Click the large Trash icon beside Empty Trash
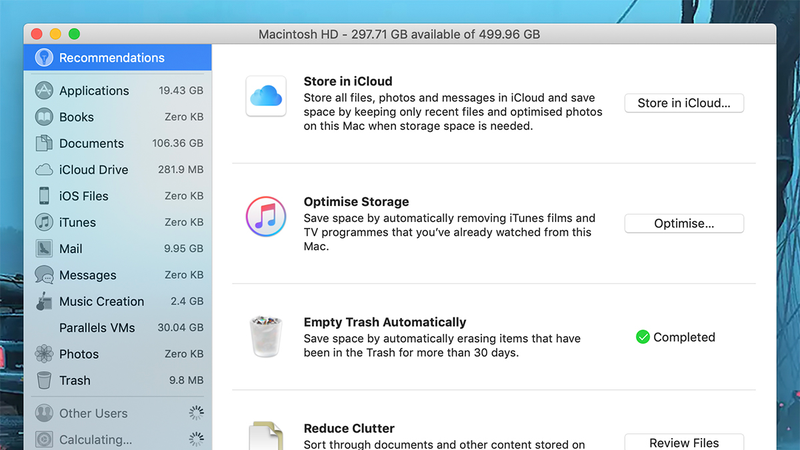 [x=266, y=336]
